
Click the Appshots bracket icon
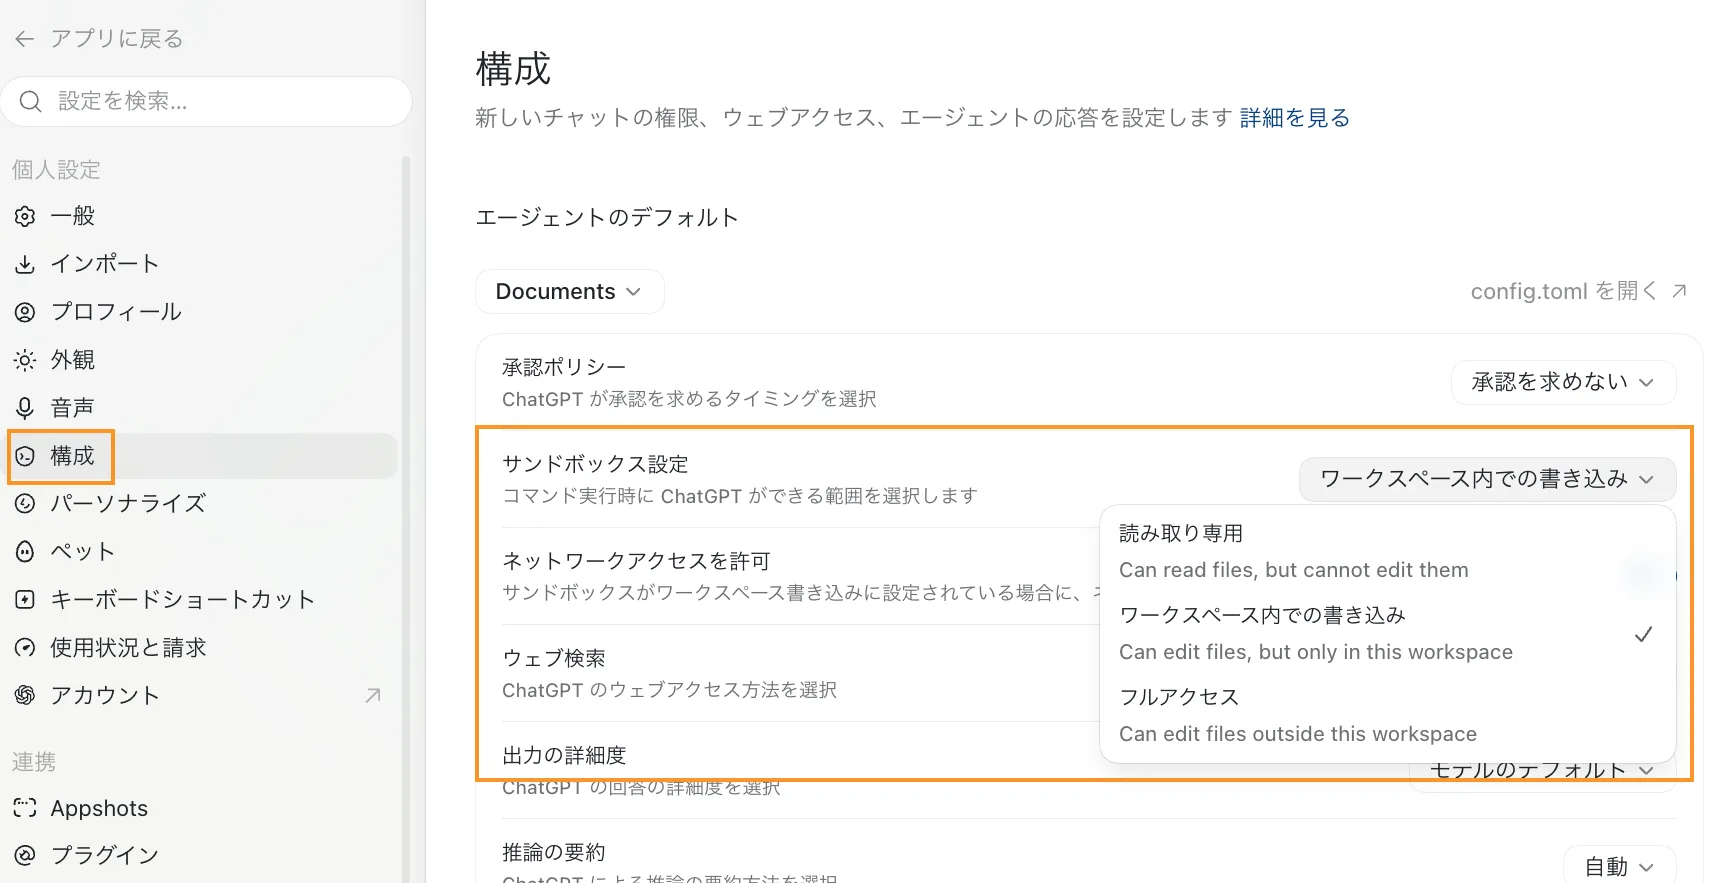(25, 808)
